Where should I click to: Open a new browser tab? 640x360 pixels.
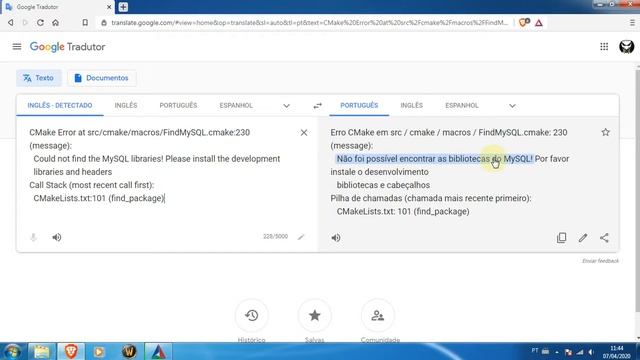pyautogui.click(x=123, y=7)
